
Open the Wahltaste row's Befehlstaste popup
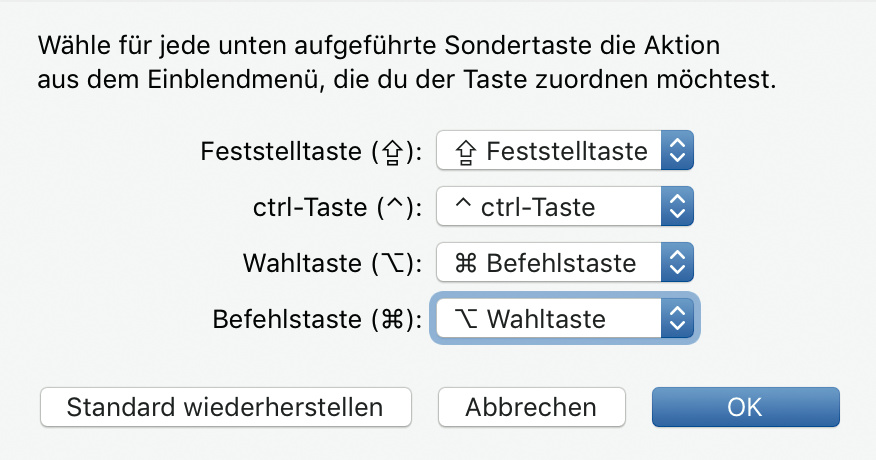pyautogui.click(x=565, y=264)
